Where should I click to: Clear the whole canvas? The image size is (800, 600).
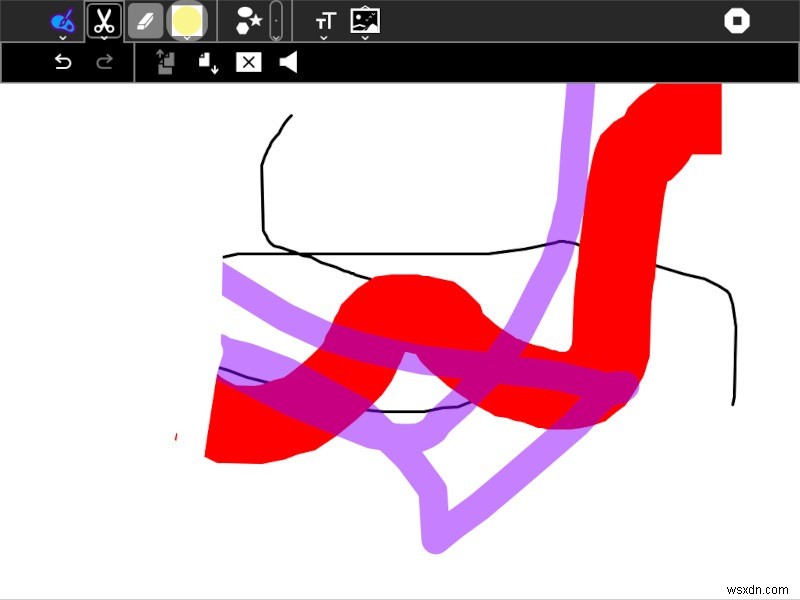click(248, 62)
